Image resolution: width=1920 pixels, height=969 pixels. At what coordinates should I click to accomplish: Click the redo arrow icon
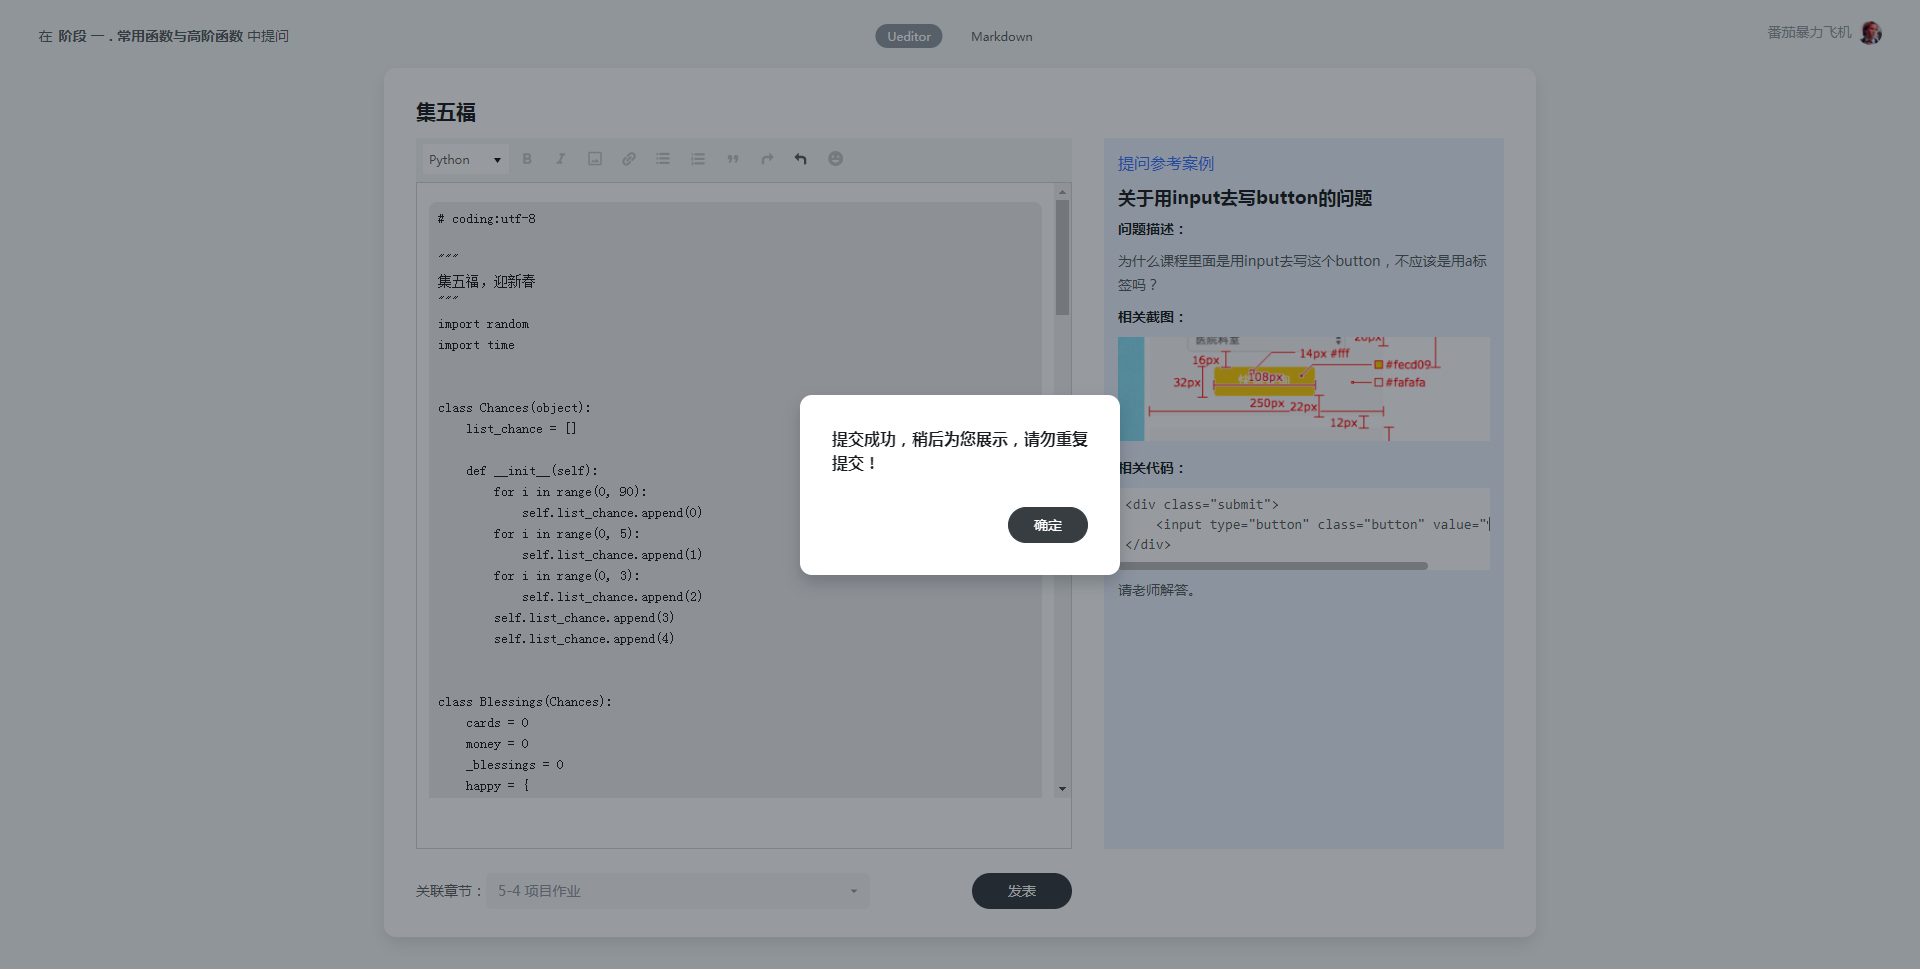click(767, 159)
